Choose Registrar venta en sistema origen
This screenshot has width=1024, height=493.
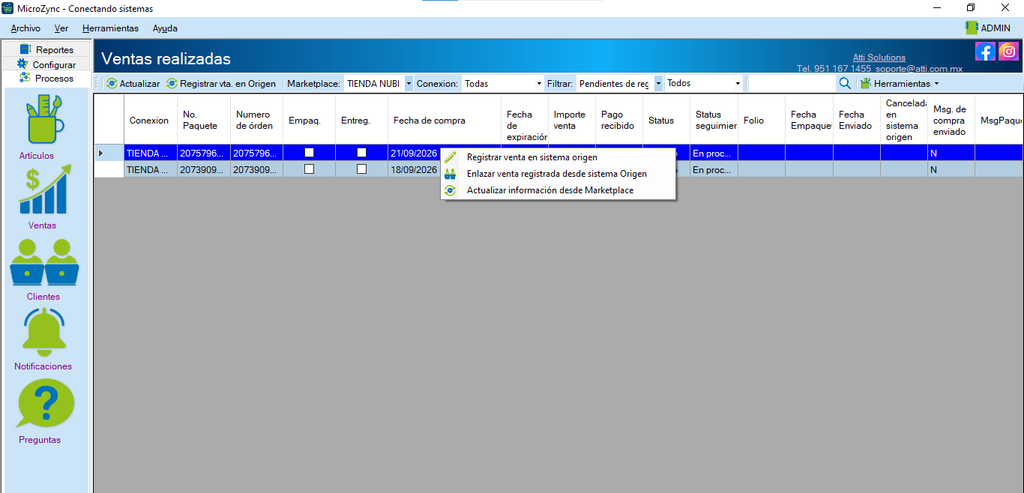point(558,157)
